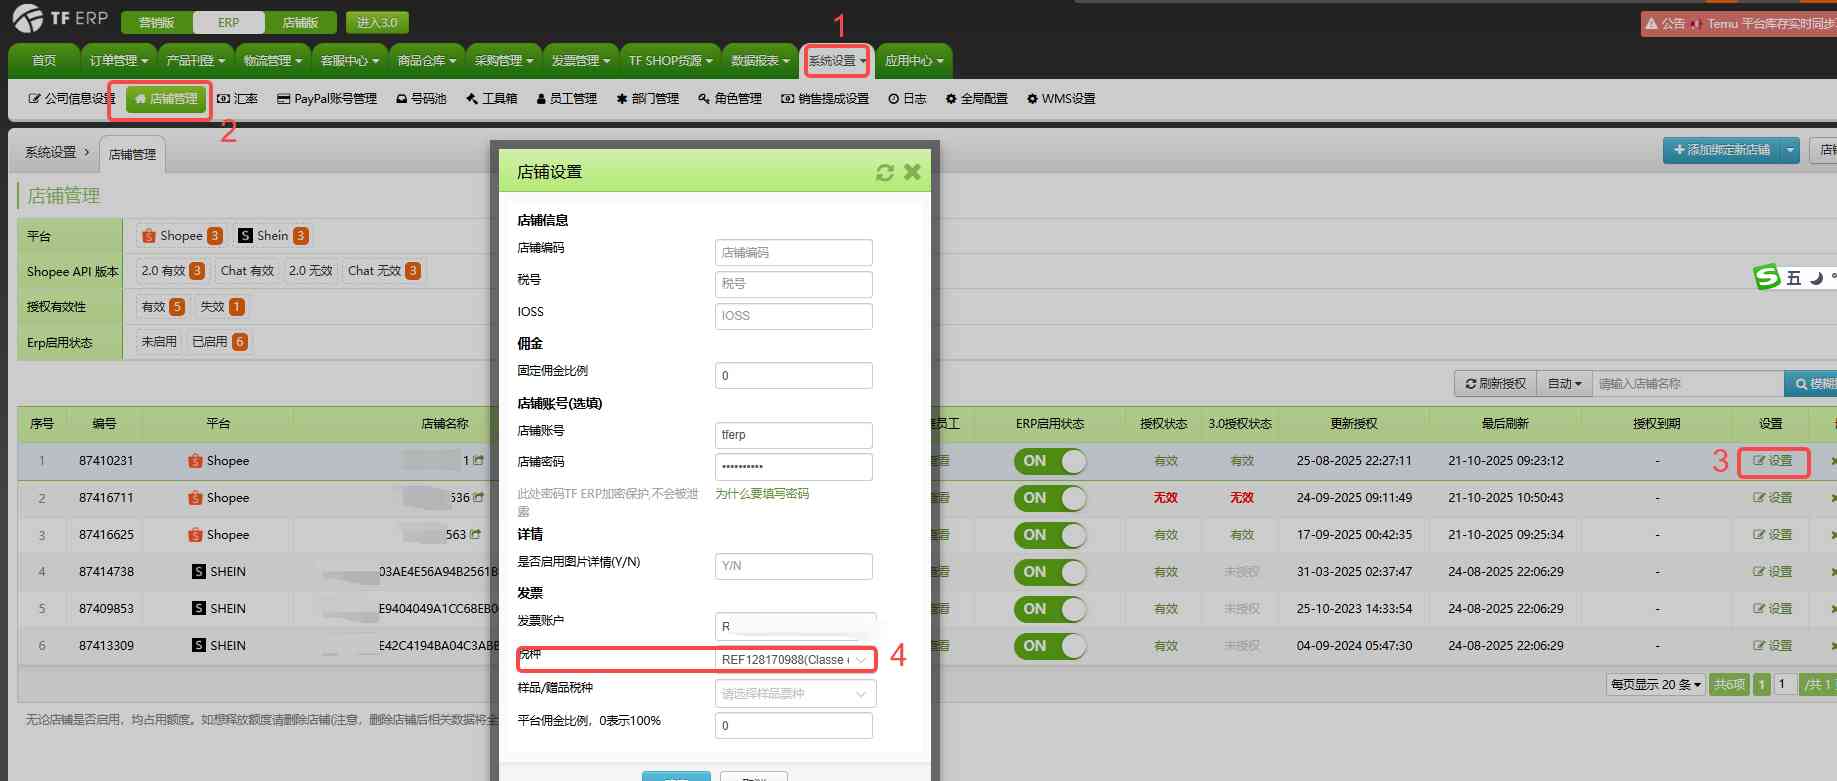Open 日志 log page
1837x781 pixels.
coord(907,99)
